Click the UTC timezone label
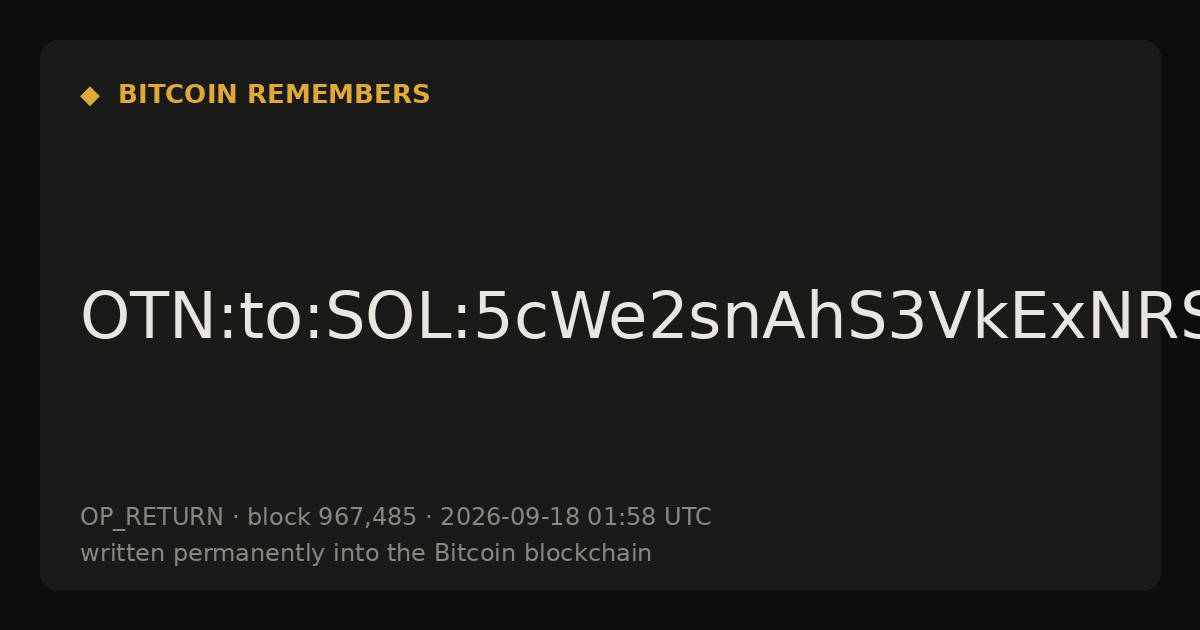This screenshot has width=1200, height=630. point(686,518)
